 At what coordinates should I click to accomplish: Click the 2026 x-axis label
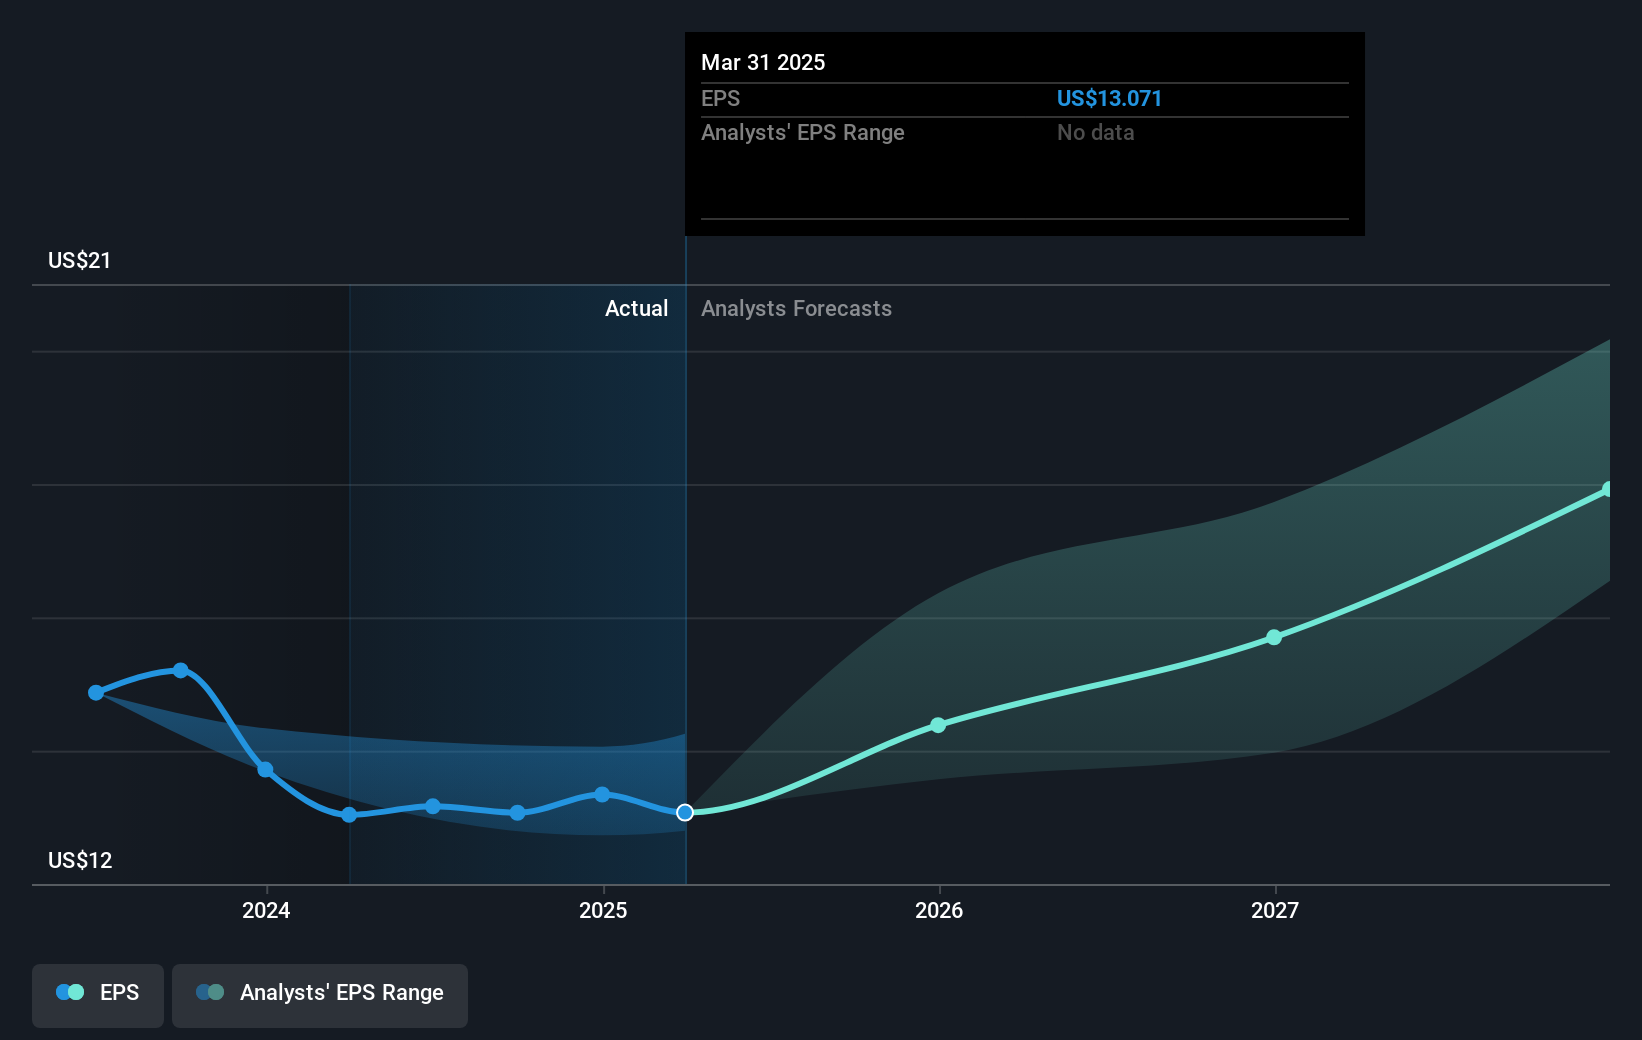coord(939,910)
